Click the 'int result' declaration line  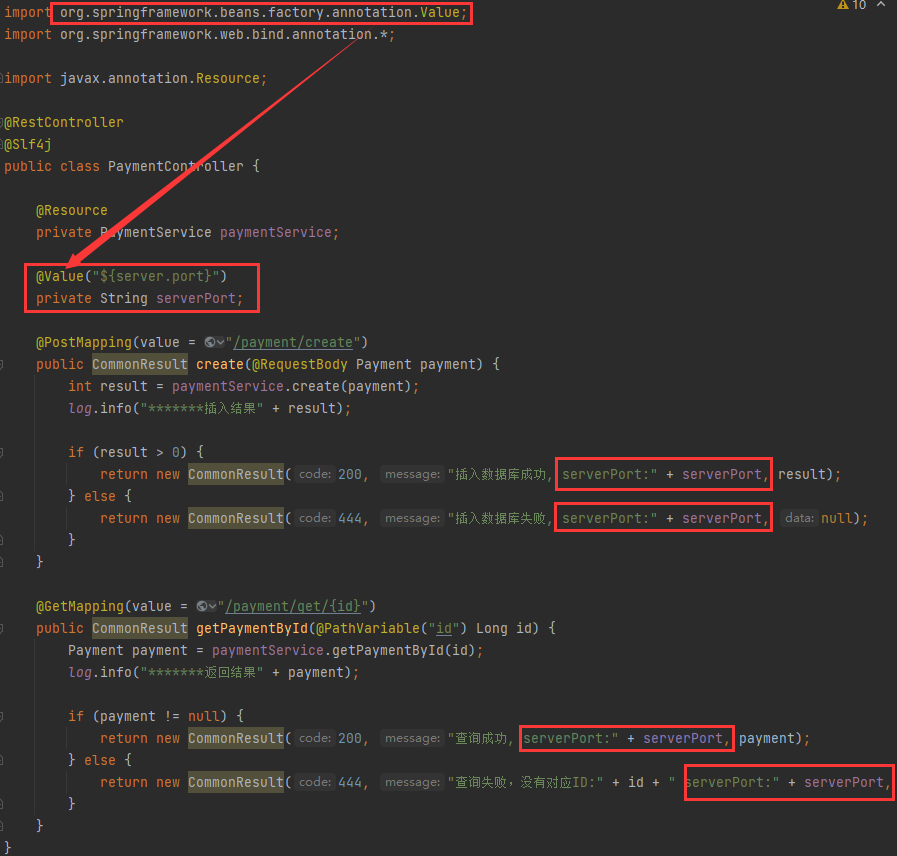coord(244,386)
